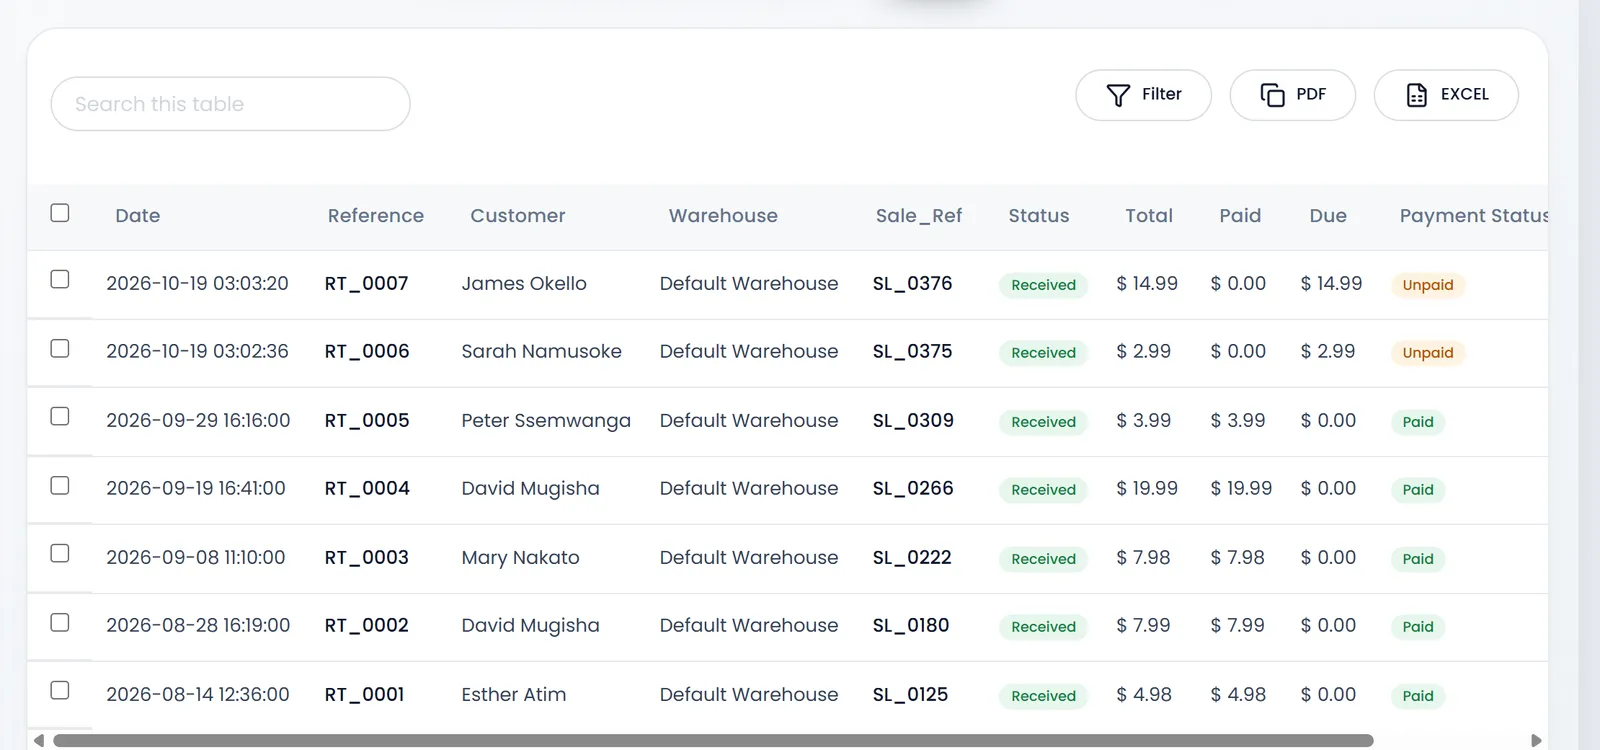The image size is (1600, 750).
Task: Check the RT_0004 row checkbox
Action: [60, 485]
